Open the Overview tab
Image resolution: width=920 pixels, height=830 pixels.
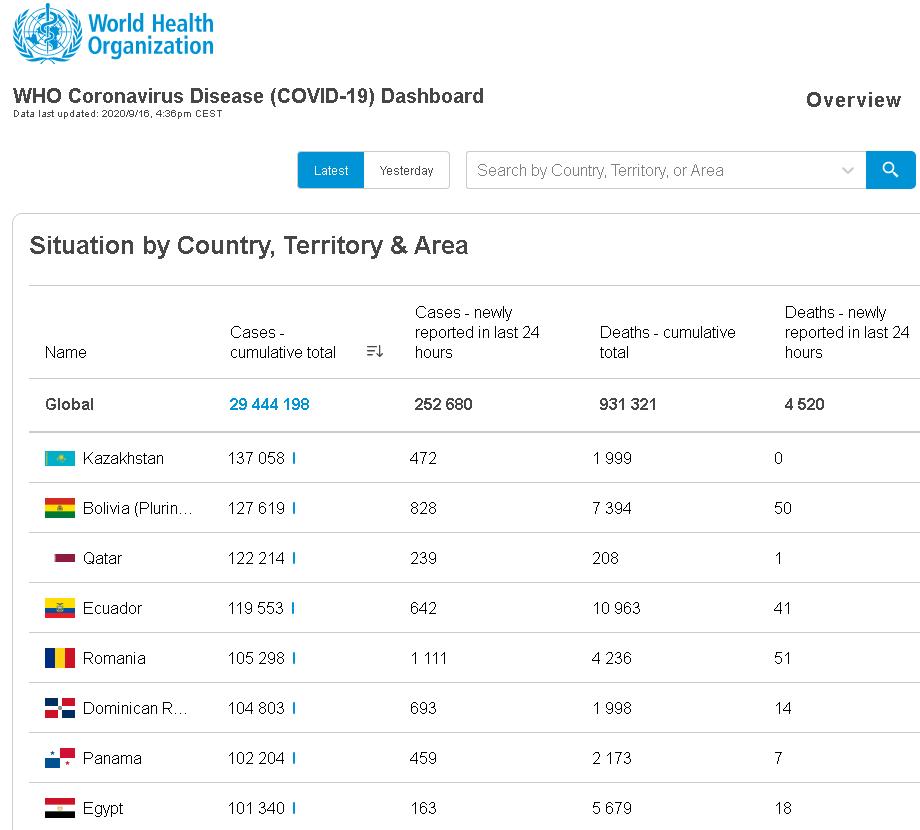click(853, 100)
